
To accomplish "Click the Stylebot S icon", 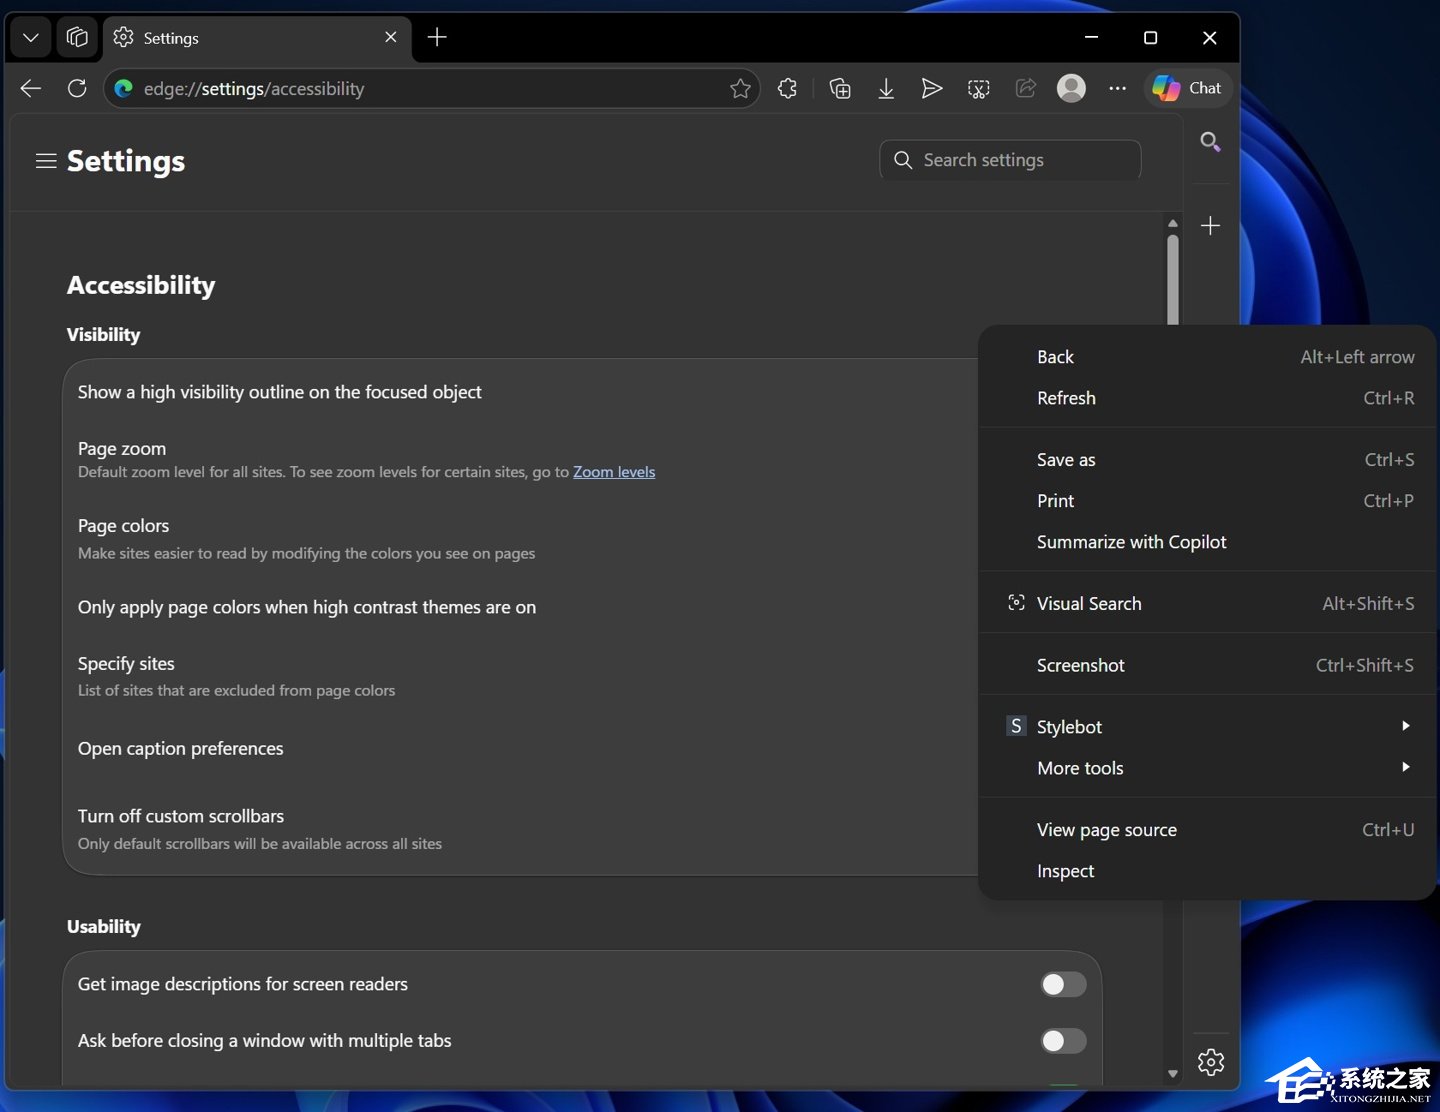I will click(1016, 726).
